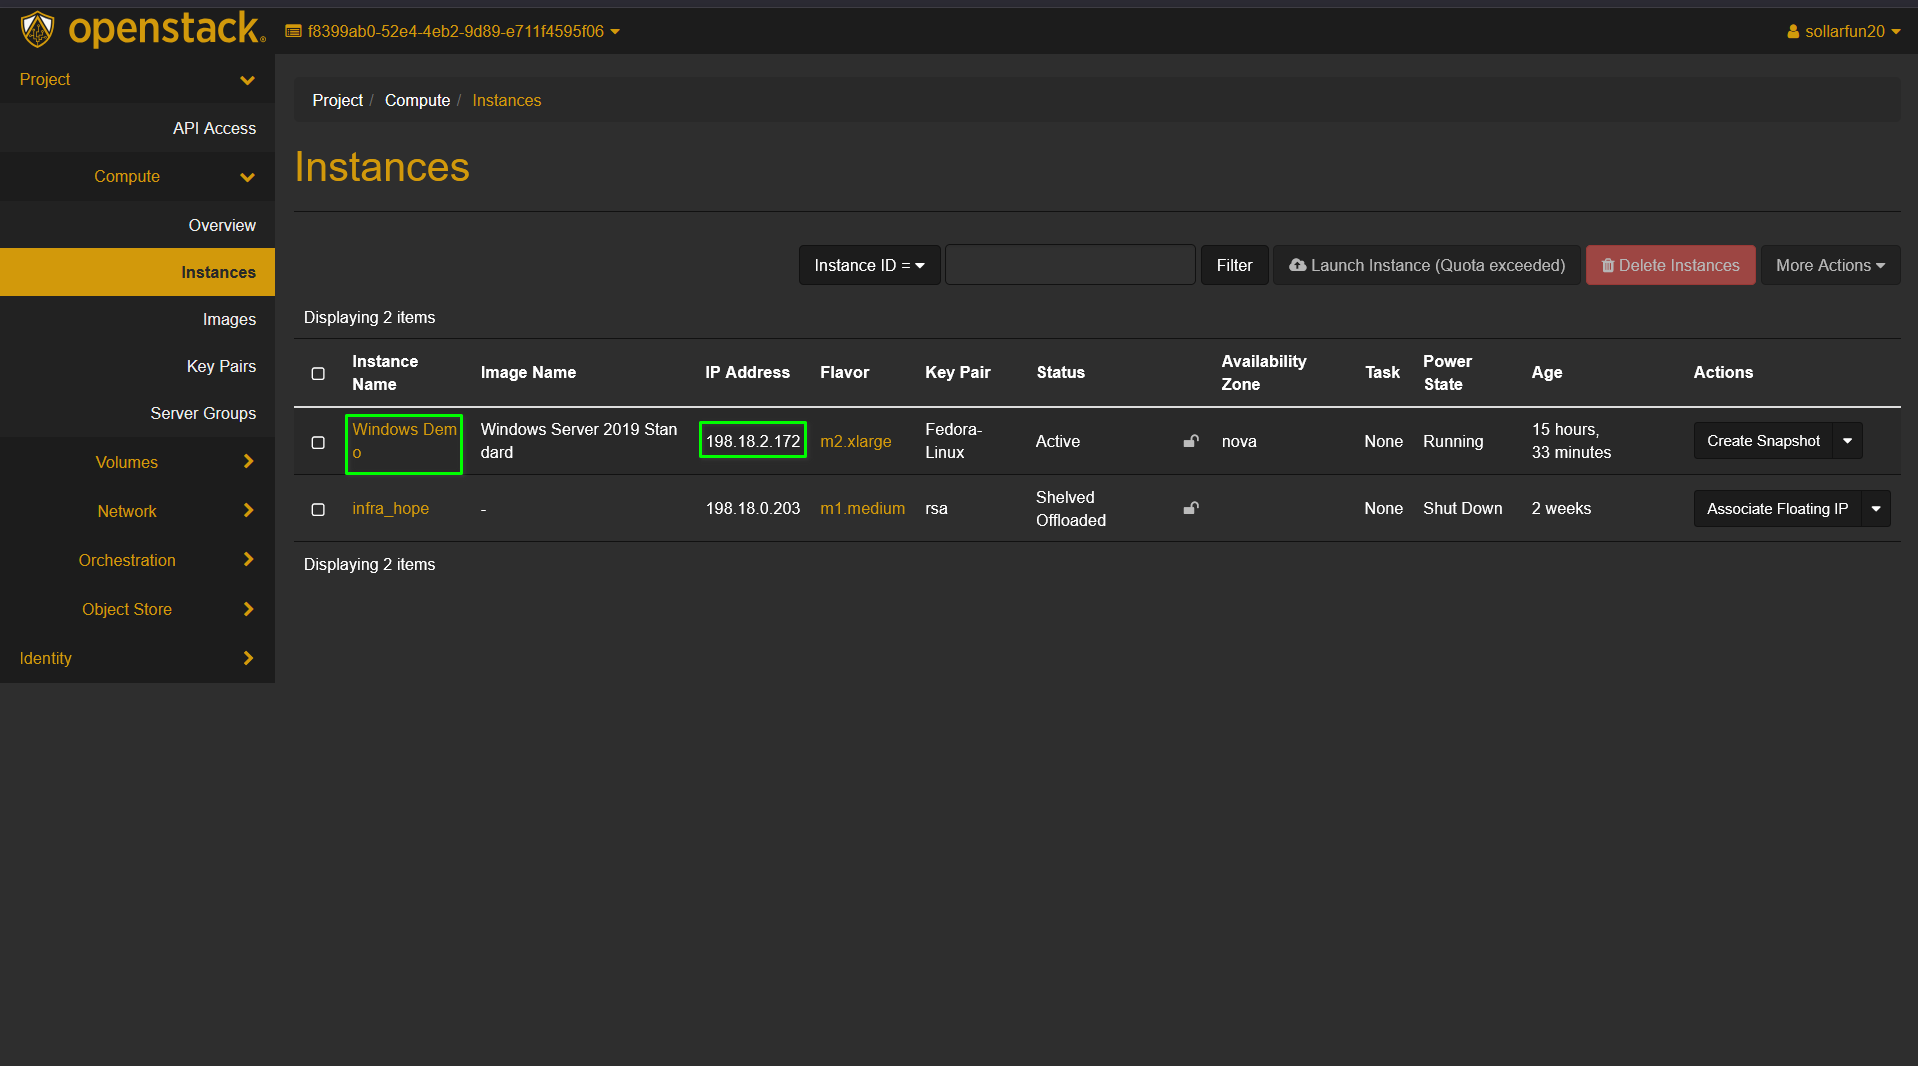The image size is (1918, 1066).
Task: Click the Launch Instance cloud icon
Action: click(x=1297, y=265)
